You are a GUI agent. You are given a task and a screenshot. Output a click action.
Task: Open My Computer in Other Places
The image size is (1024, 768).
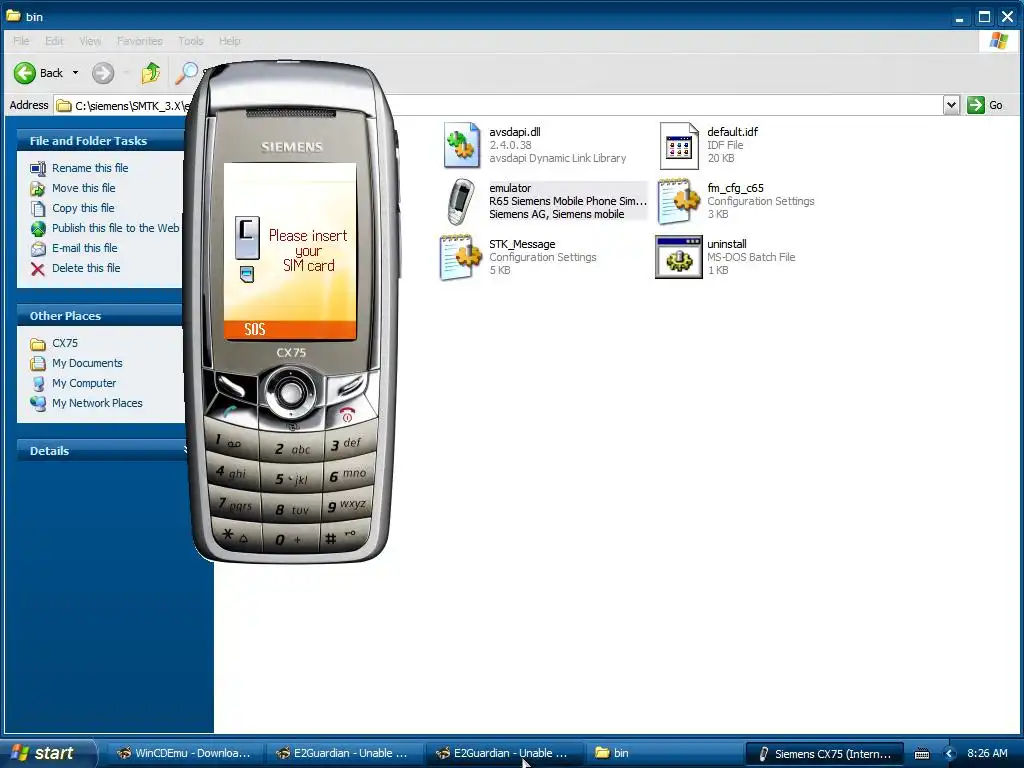(84, 383)
